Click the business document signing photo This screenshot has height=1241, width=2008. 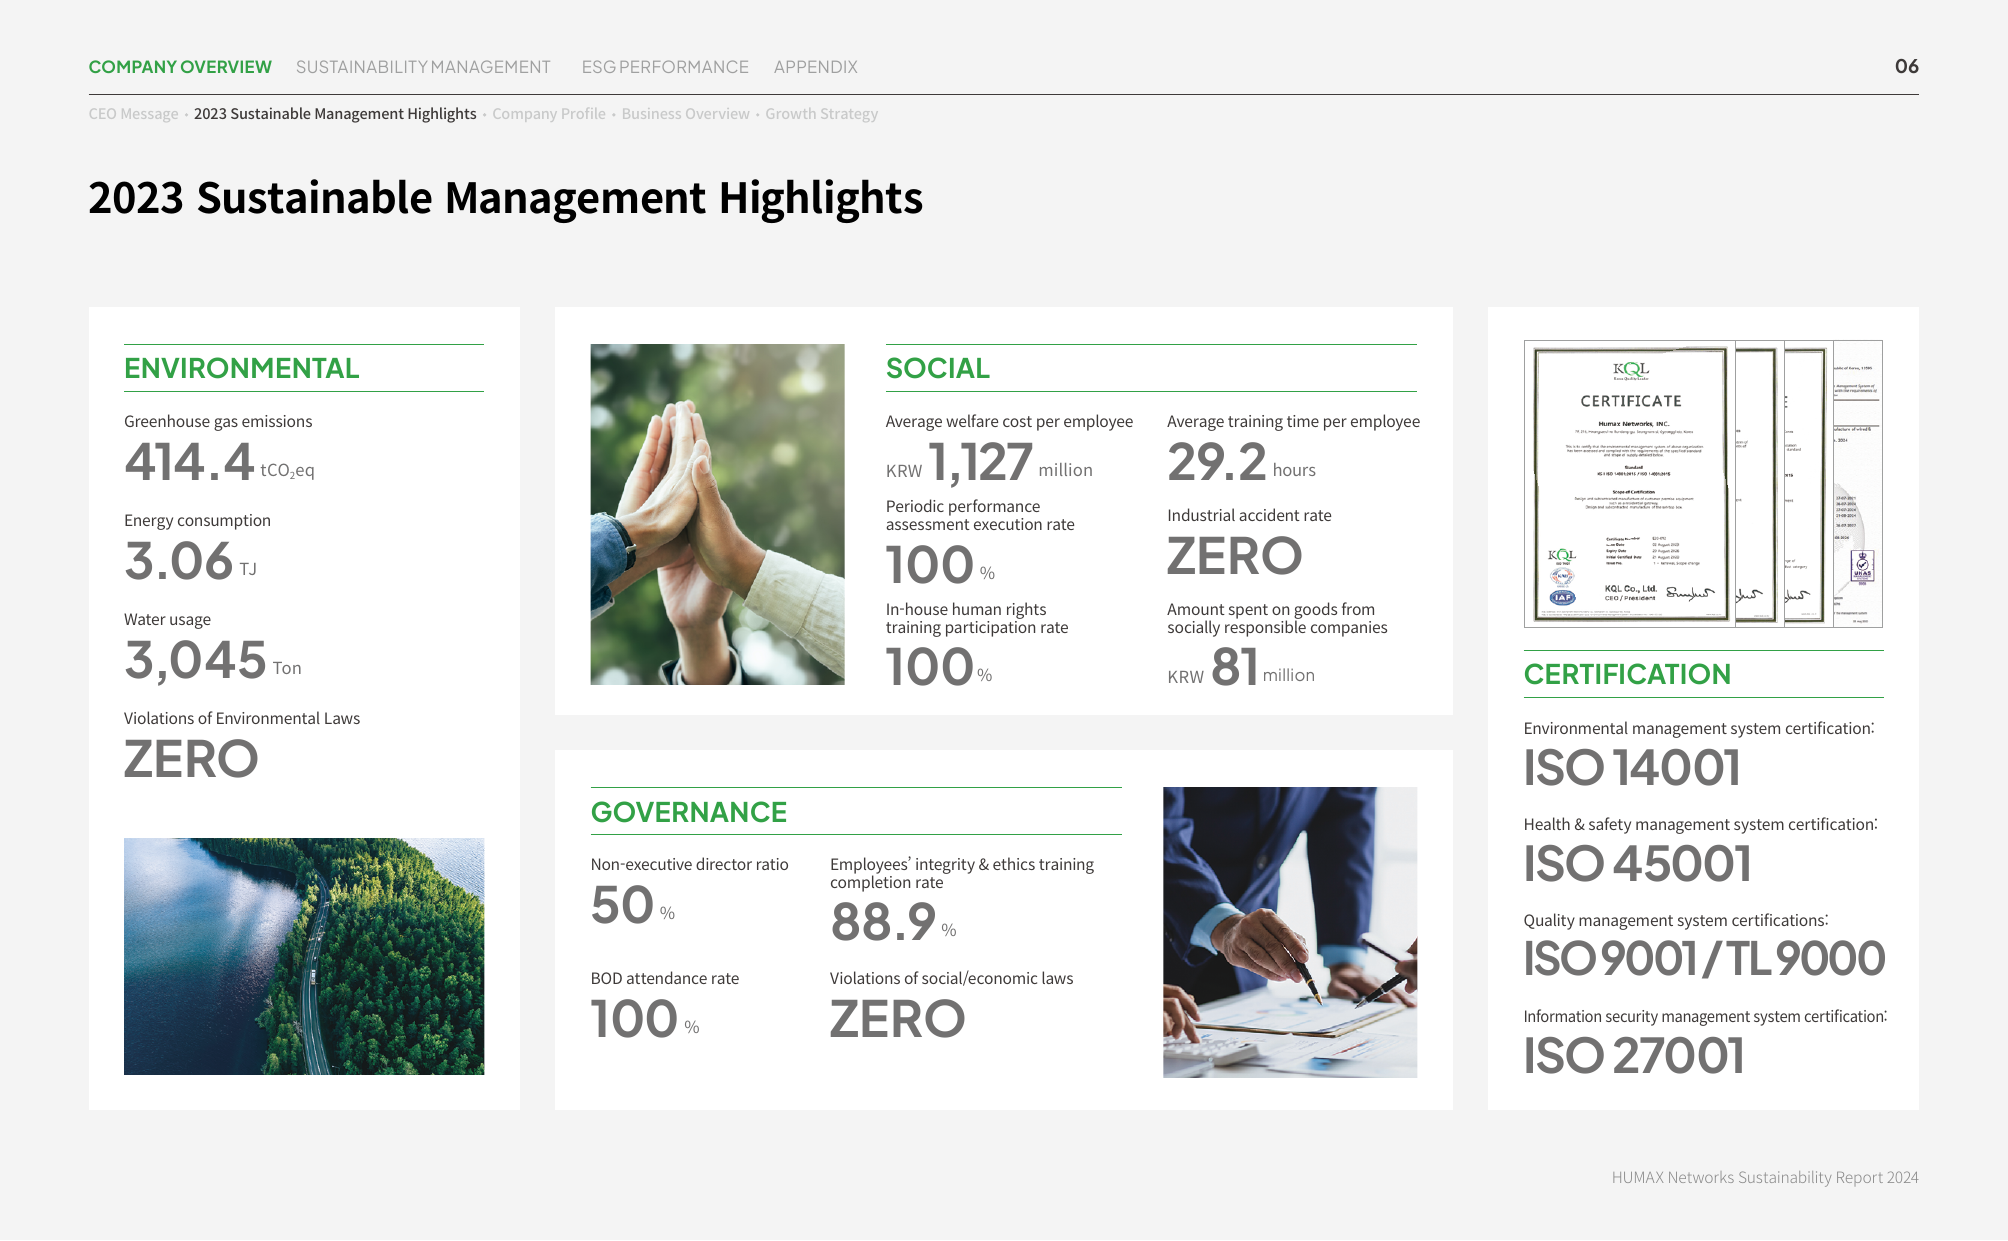(x=1290, y=932)
